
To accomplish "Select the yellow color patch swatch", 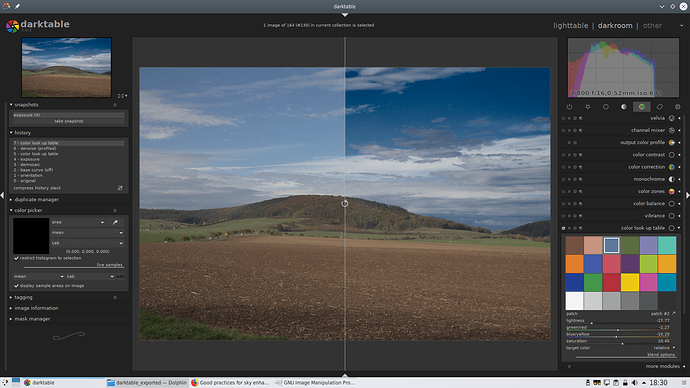I will (x=630, y=282).
